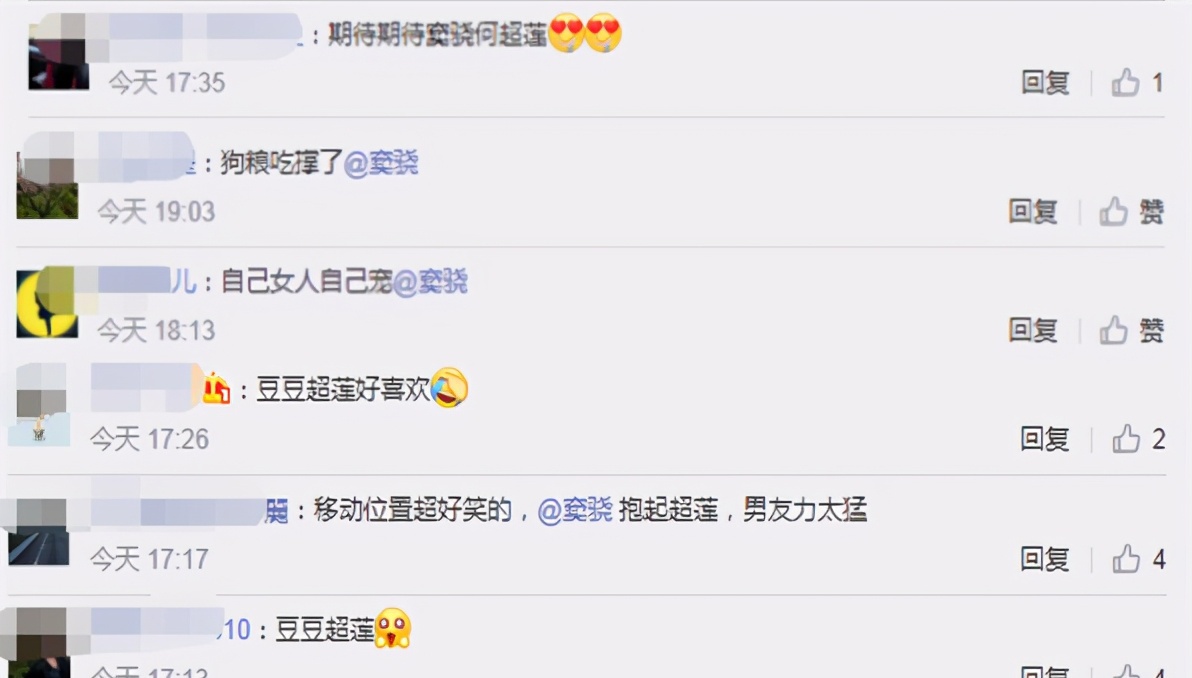Click thumbs-up on the 18:13 comment

1114,330
